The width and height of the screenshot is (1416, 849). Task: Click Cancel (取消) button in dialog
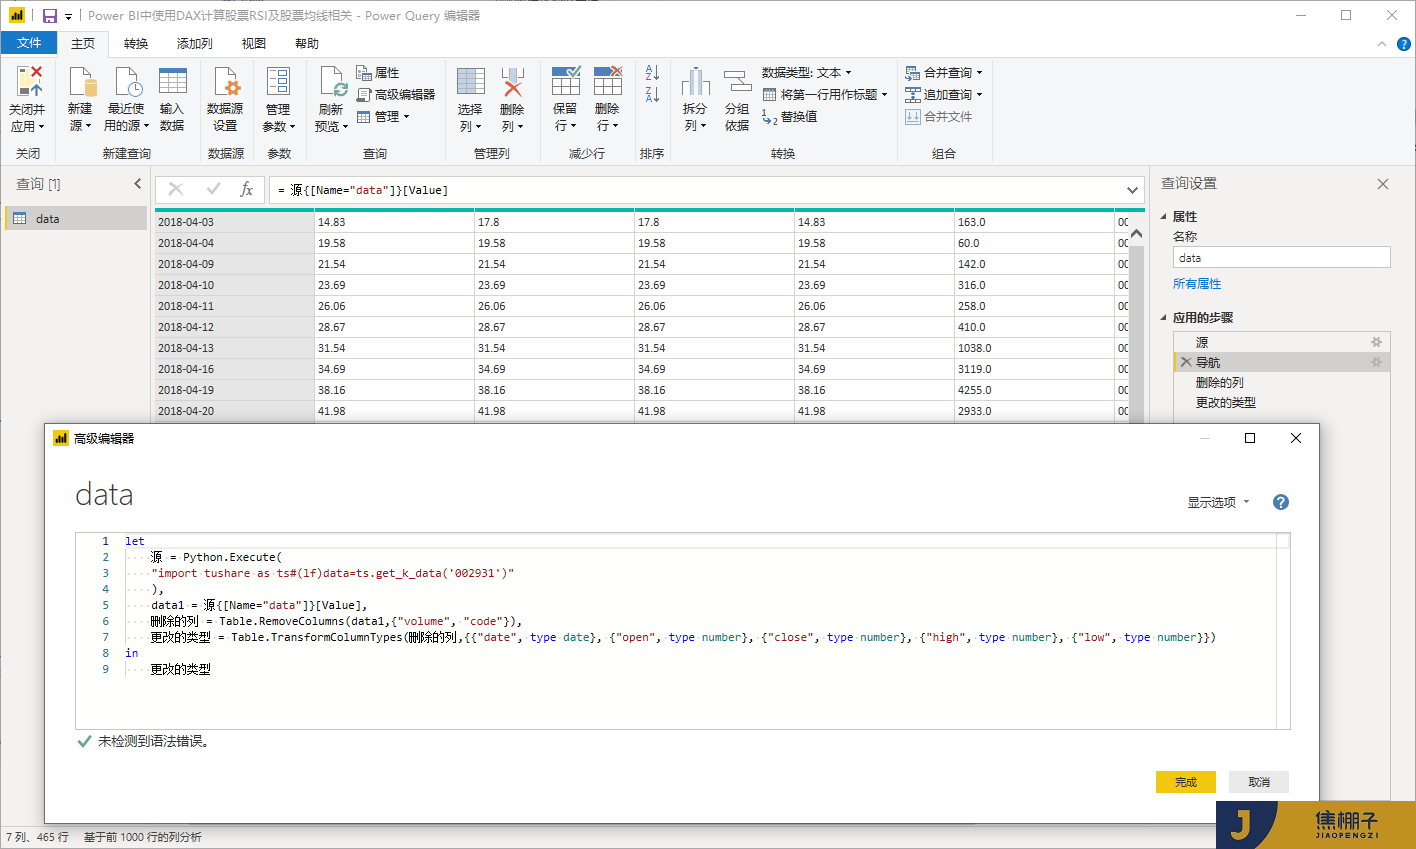tap(1259, 782)
